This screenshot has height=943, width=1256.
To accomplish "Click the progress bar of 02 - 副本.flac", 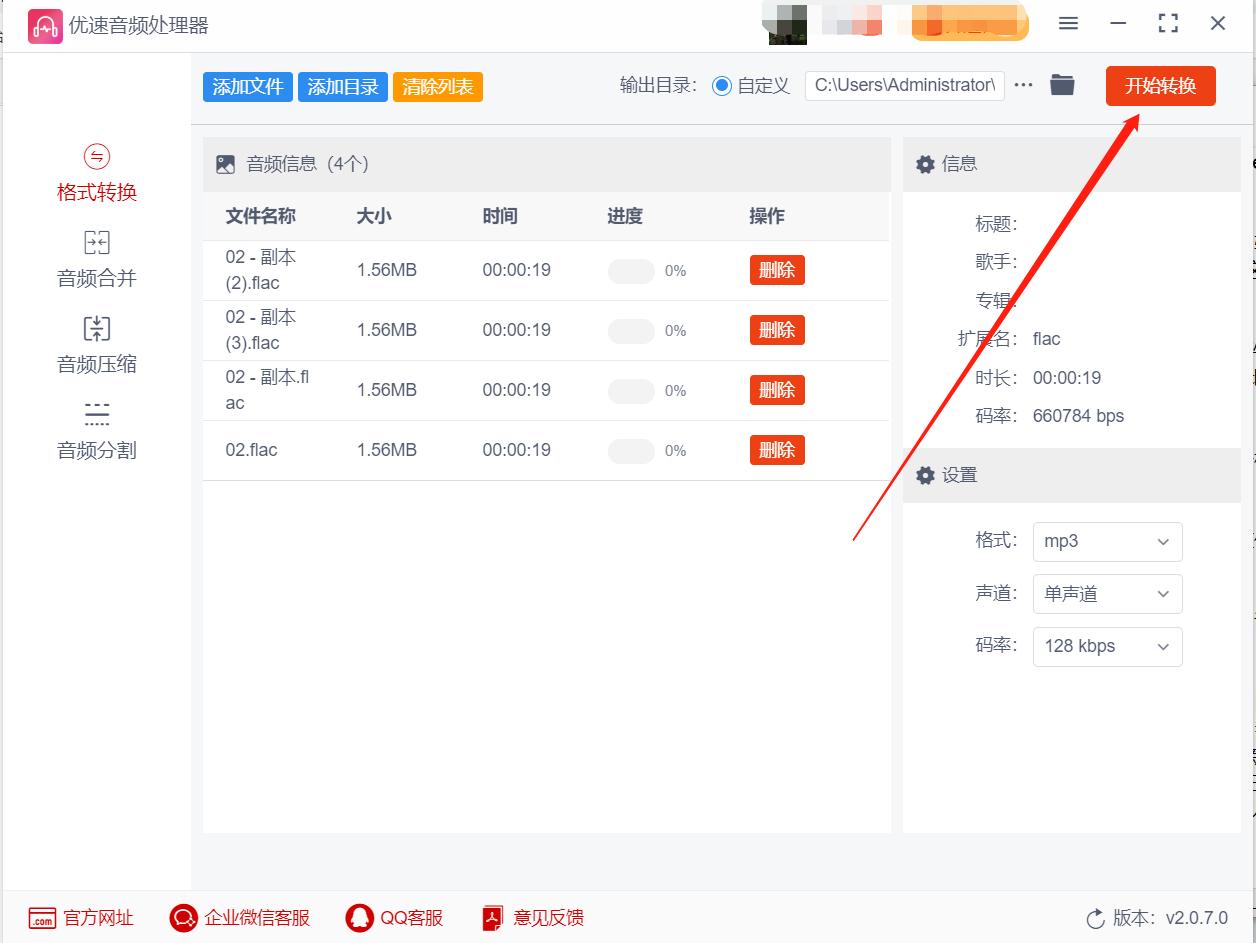I will click(631, 390).
